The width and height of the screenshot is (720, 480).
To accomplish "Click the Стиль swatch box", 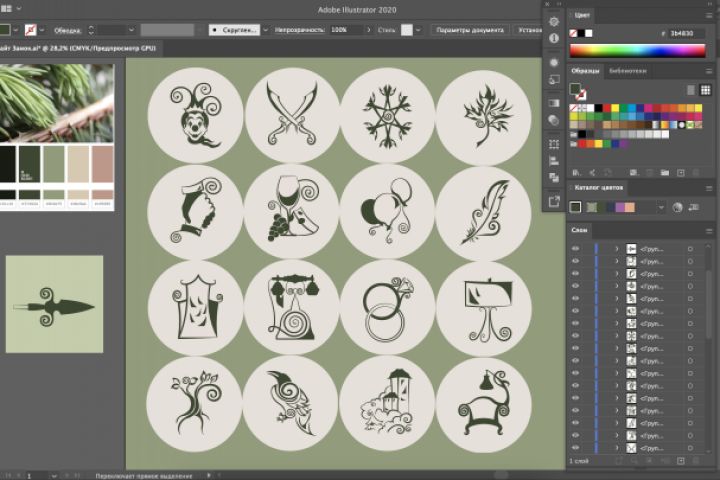I will pos(407,30).
